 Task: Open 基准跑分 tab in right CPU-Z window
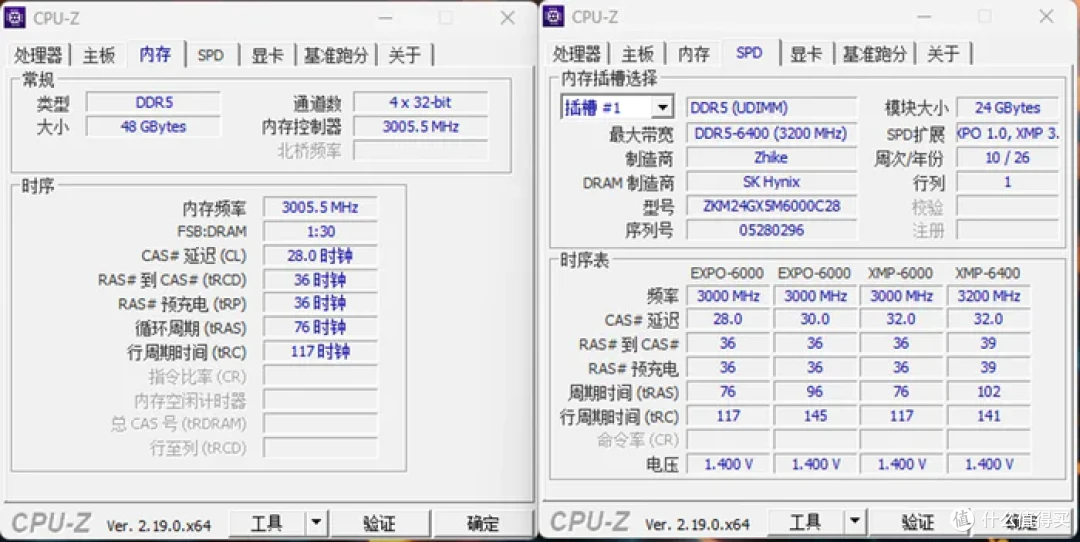(x=875, y=54)
